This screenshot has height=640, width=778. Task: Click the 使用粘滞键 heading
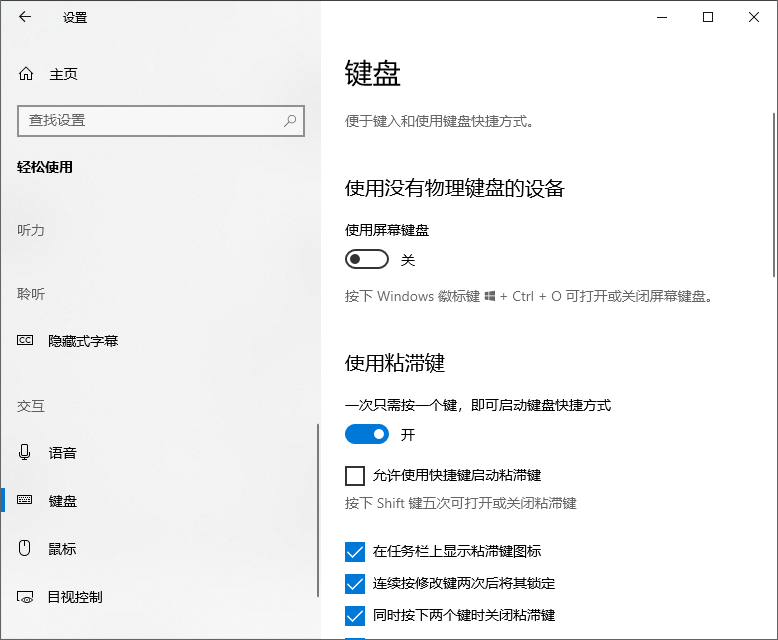click(x=394, y=363)
